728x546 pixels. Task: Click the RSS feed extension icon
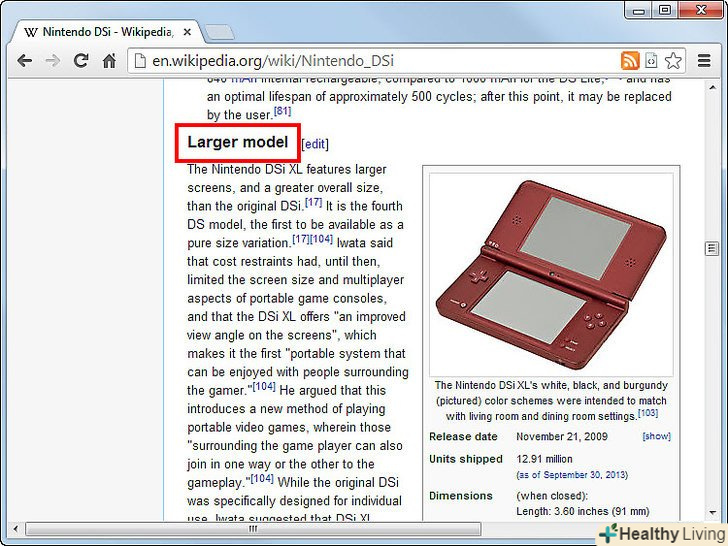coord(630,61)
